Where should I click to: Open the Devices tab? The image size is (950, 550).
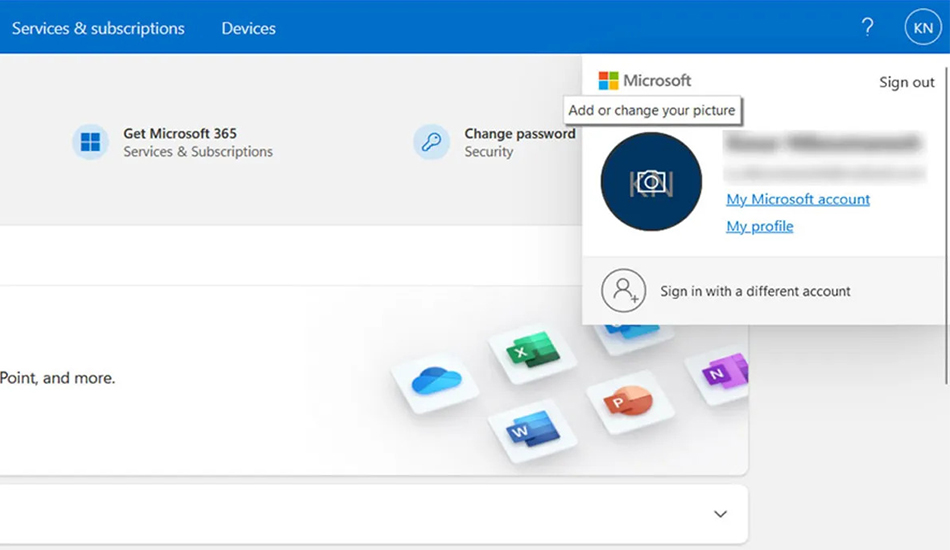pos(248,28)
